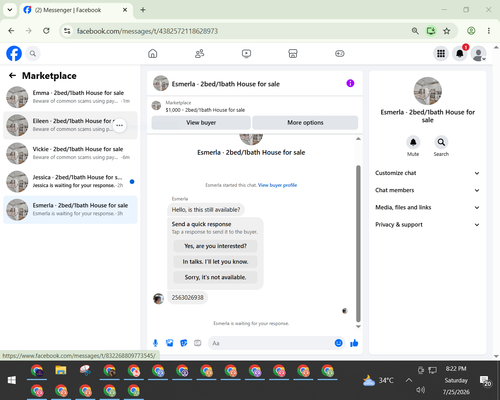The width and height of the screenshot is (500, 400).
Task: Send a voice clip with microphone icon
Action: [155, 343]
